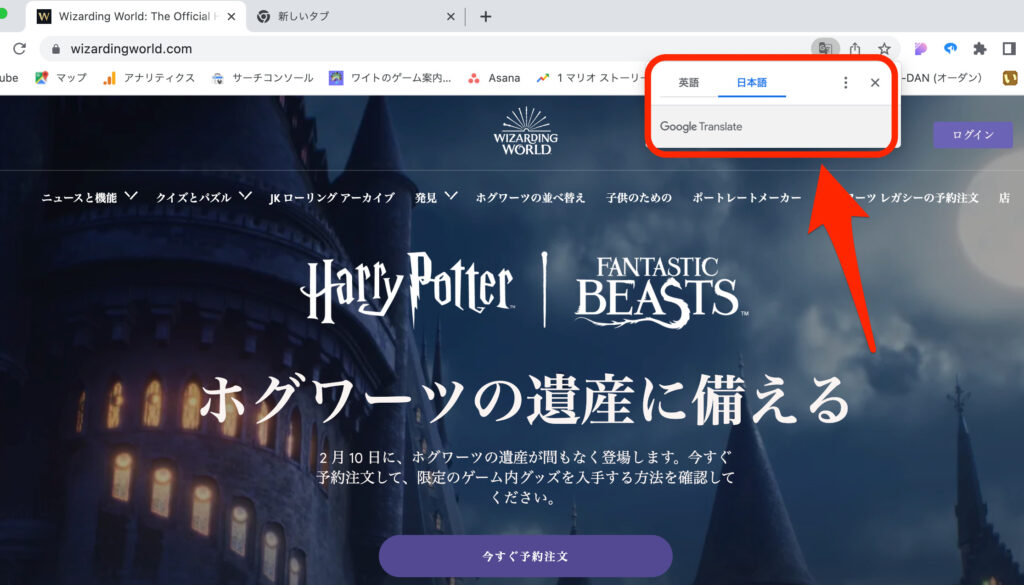Open the ワイトのゲーム案内 bookmark
This screenshot has height=585, width=1024.
pos(390,78)
